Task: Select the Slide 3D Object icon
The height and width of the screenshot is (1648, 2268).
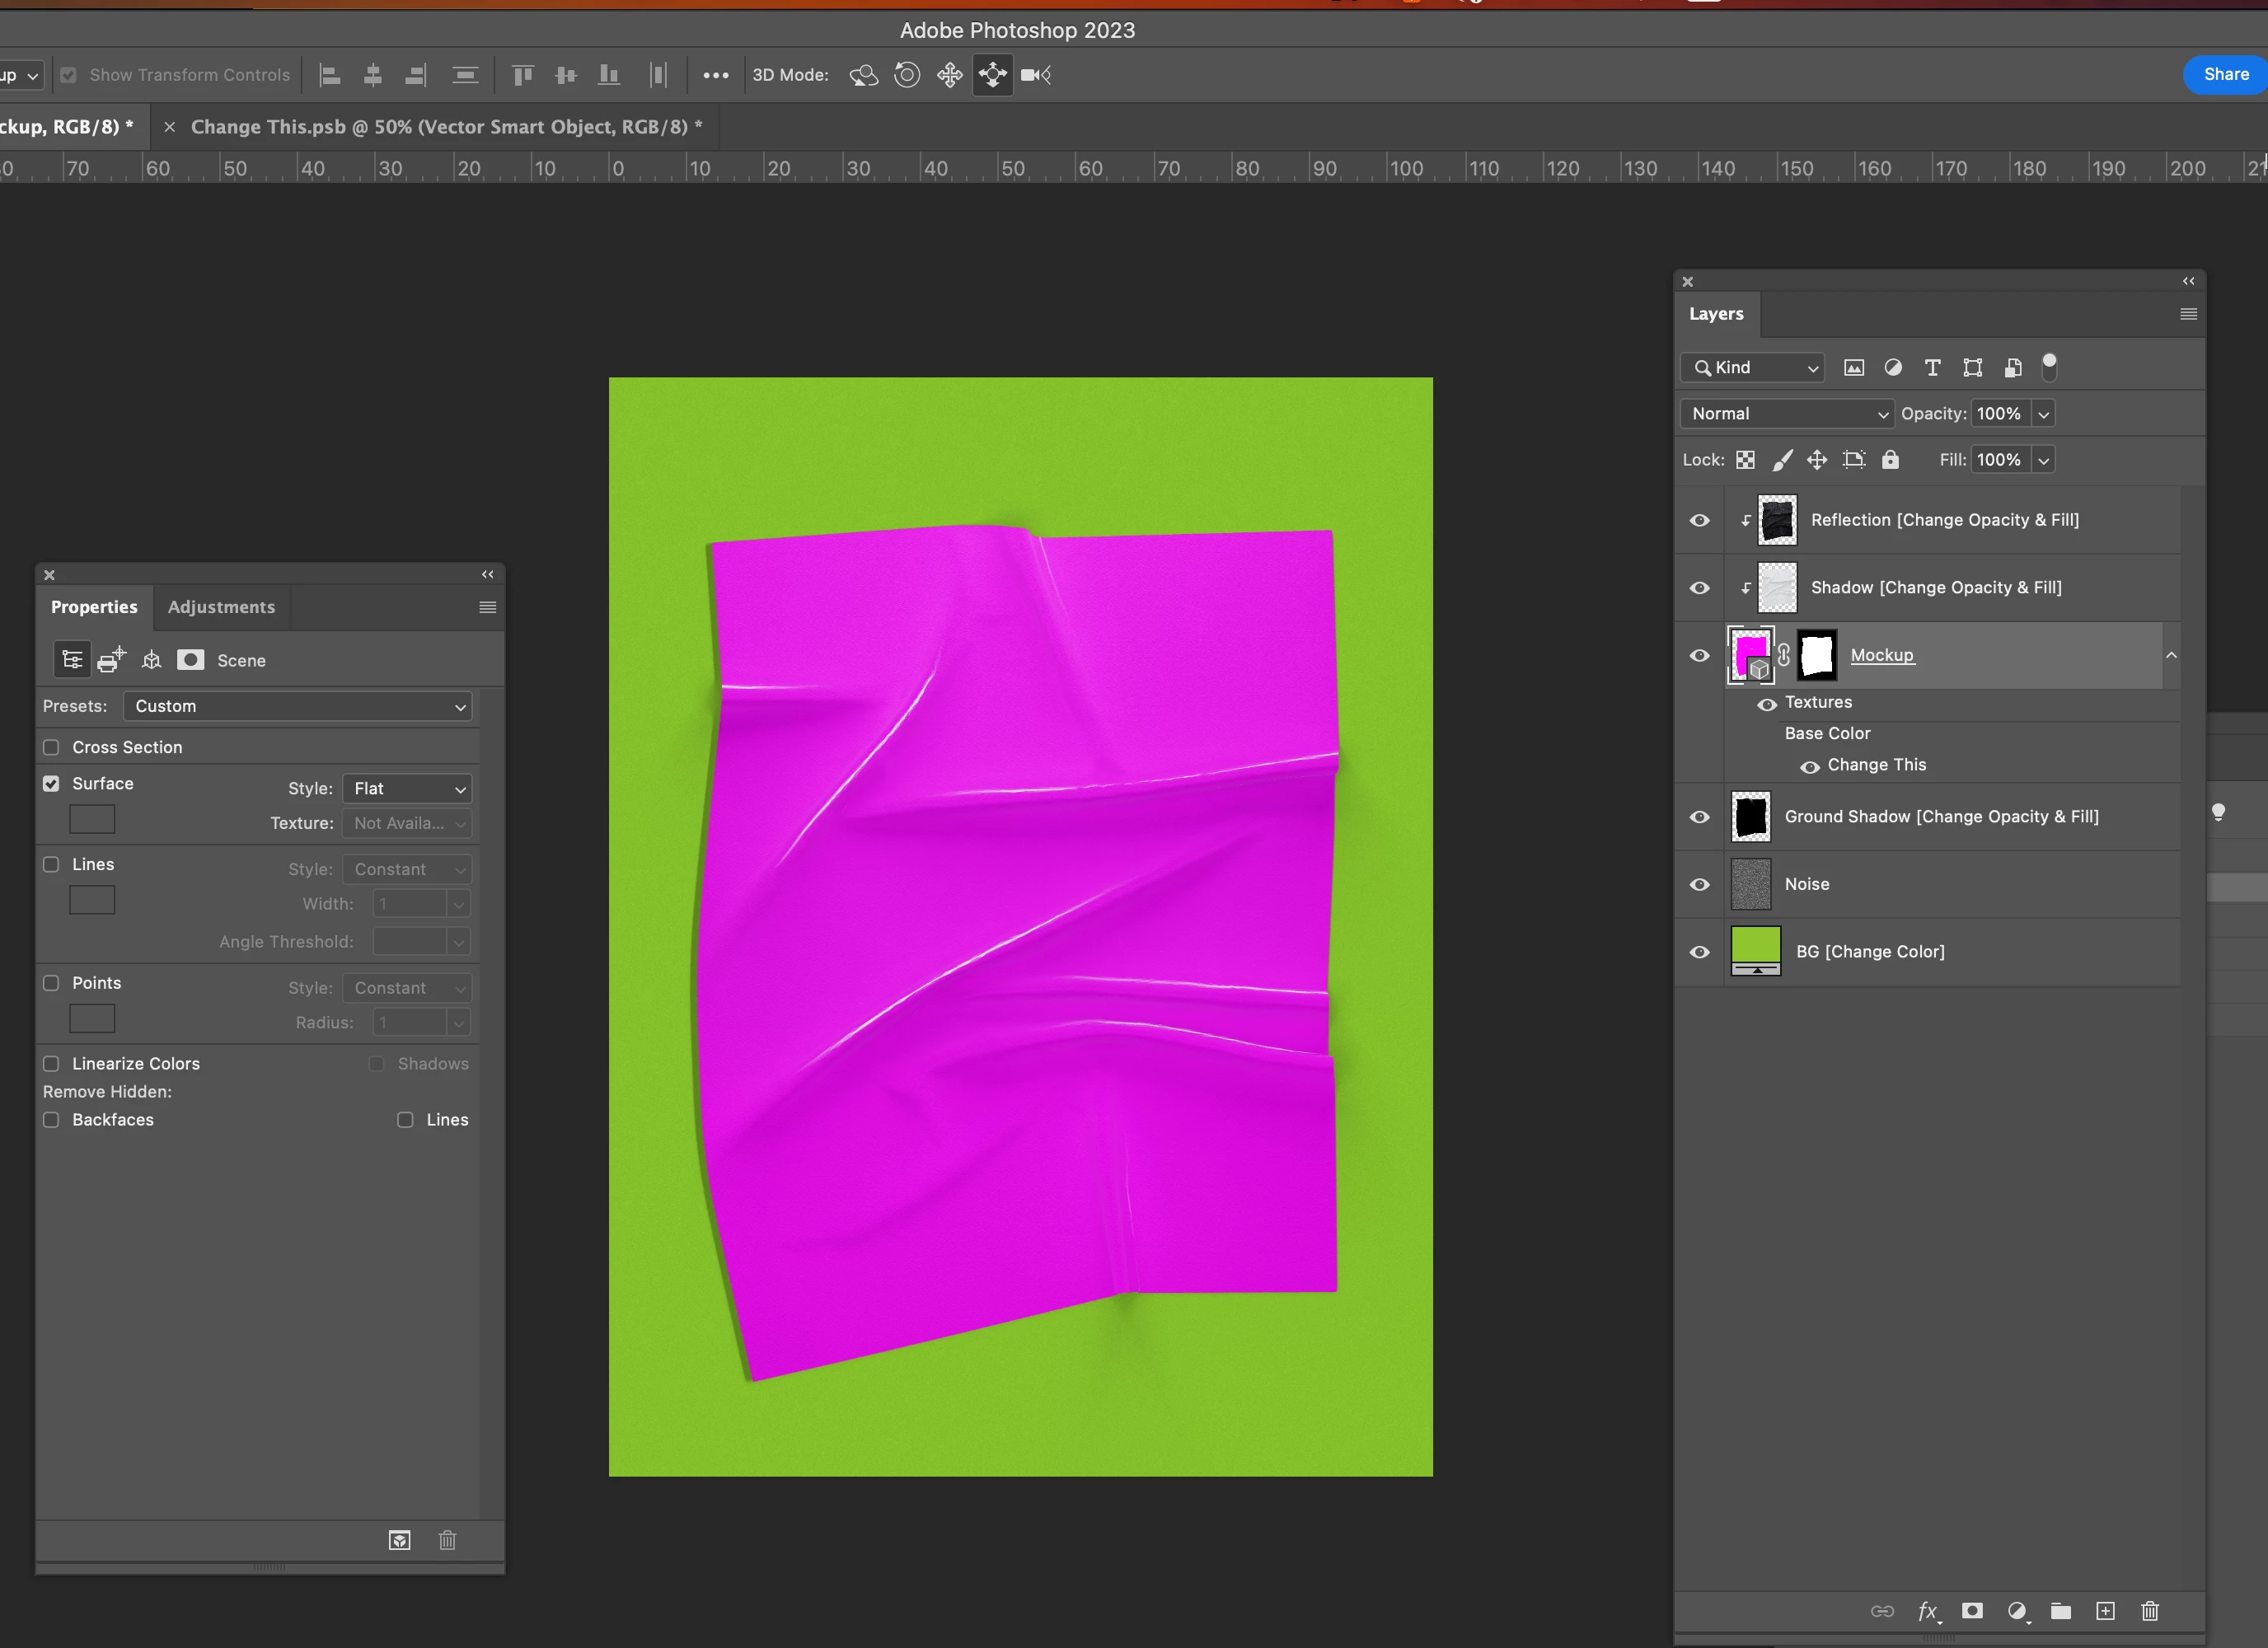Action: click(x=992, y=75)
